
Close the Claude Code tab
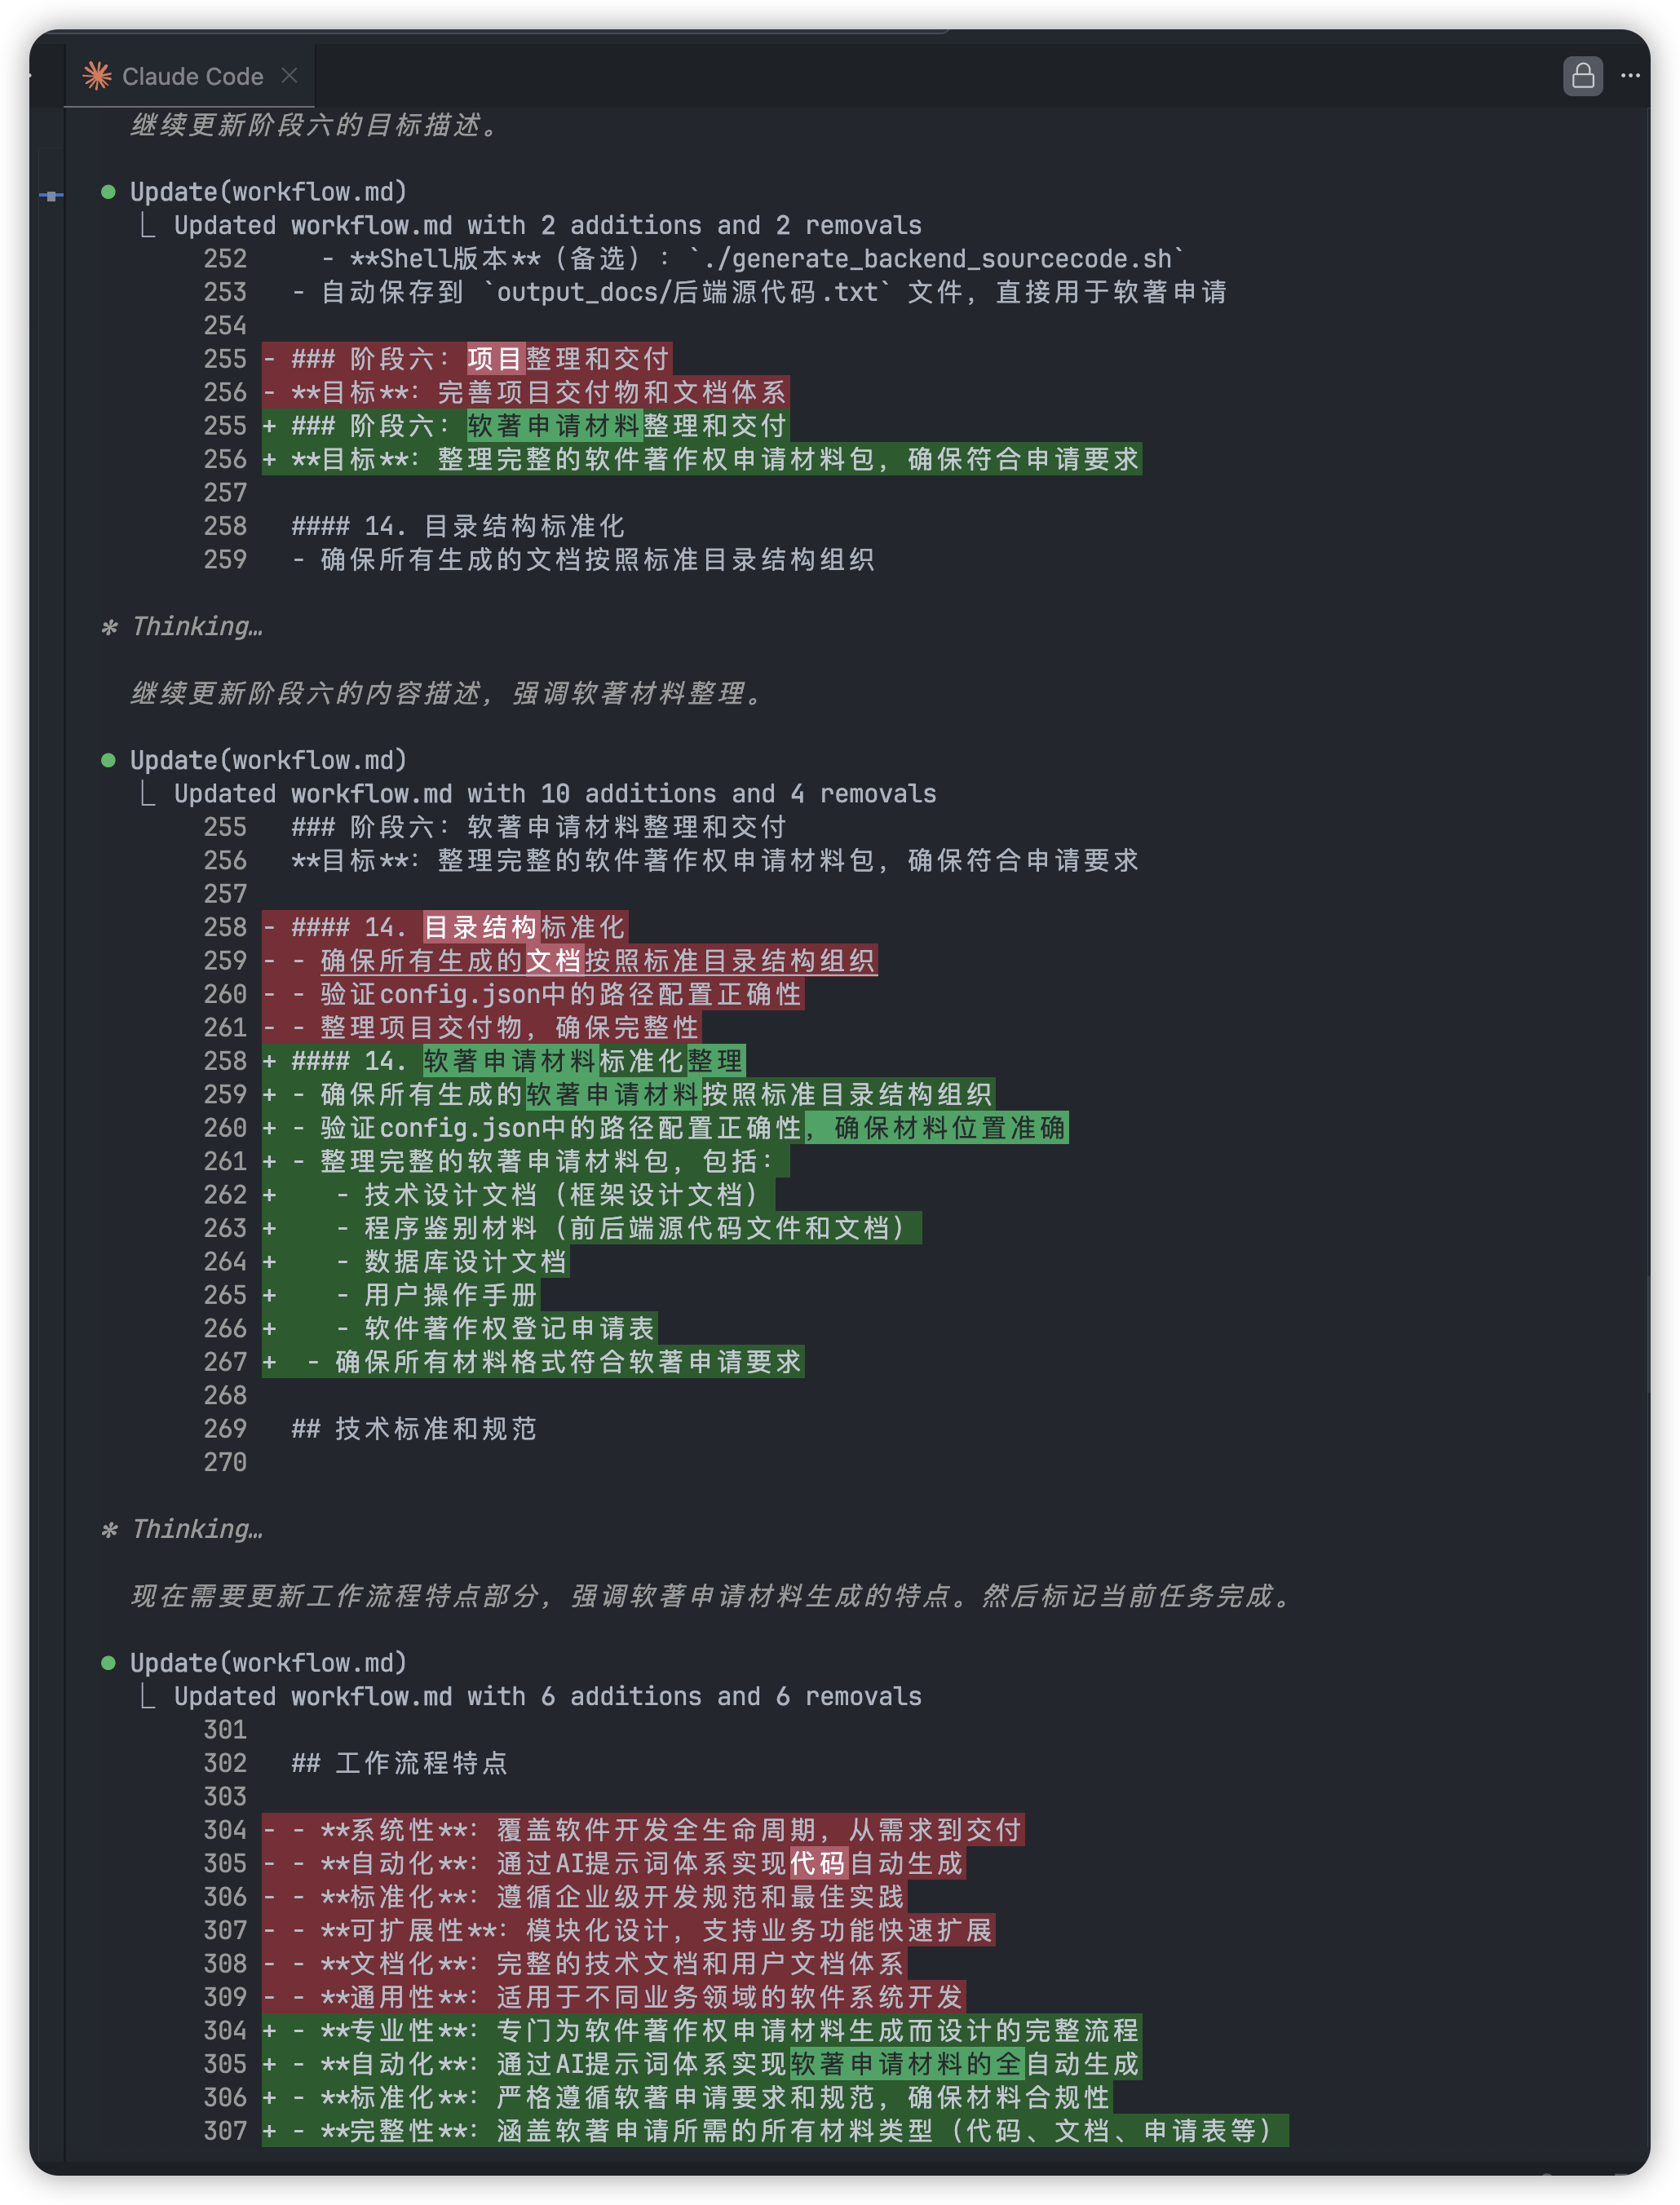click(x=289, y=76)
